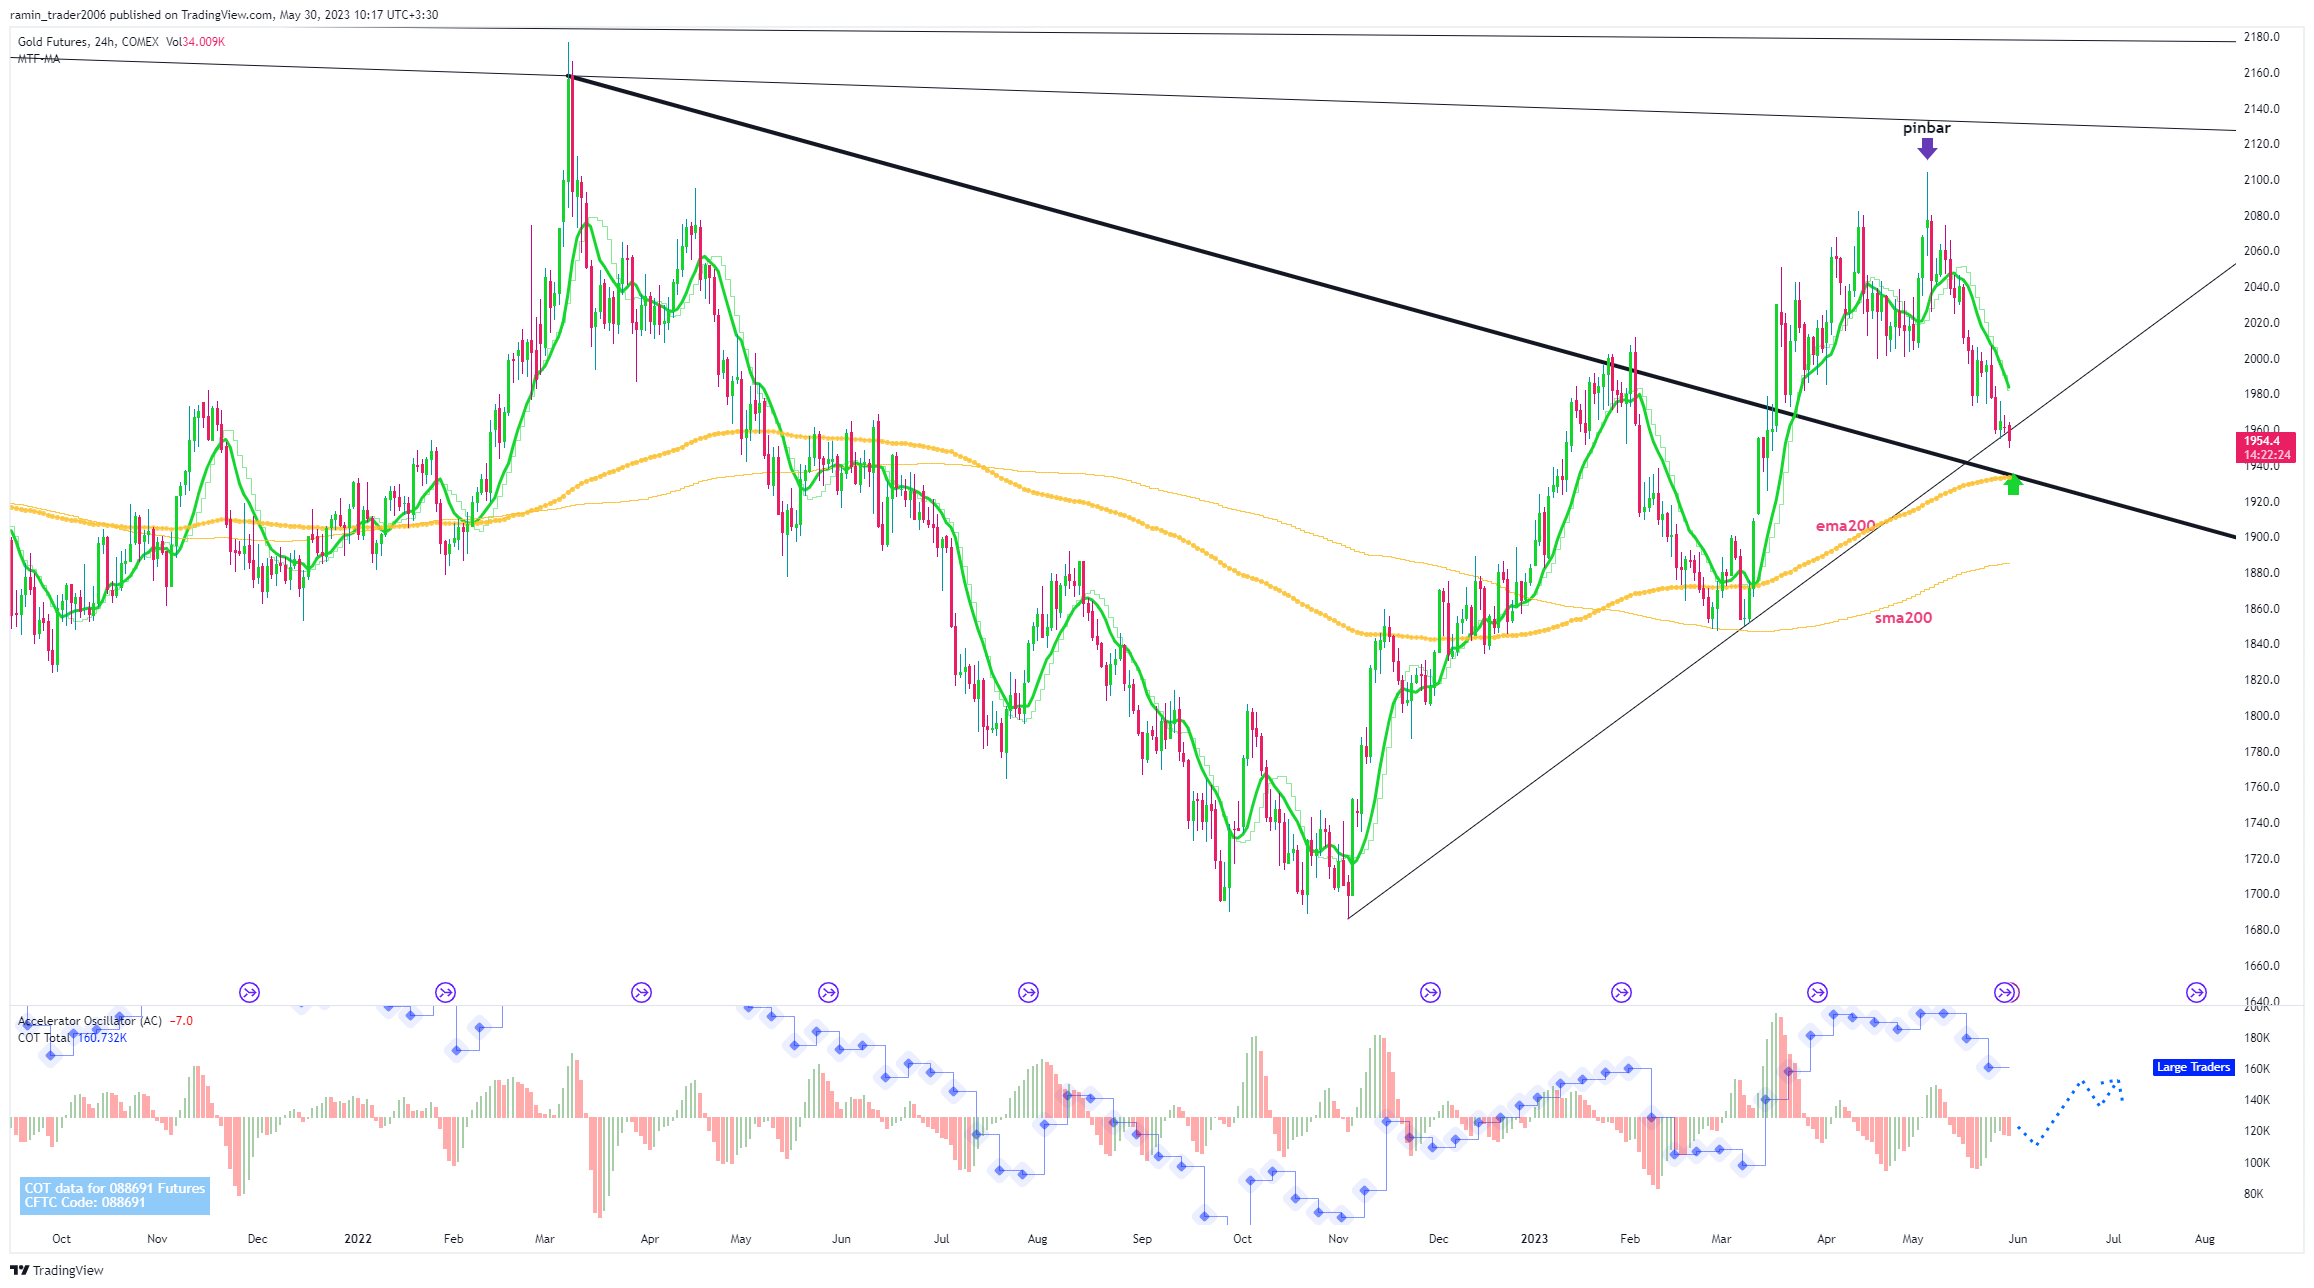The width and height of the screenshot is (2314, 1288).
Task: Select the 1900.0 price axis label
Action: [x=2262, y=537]
